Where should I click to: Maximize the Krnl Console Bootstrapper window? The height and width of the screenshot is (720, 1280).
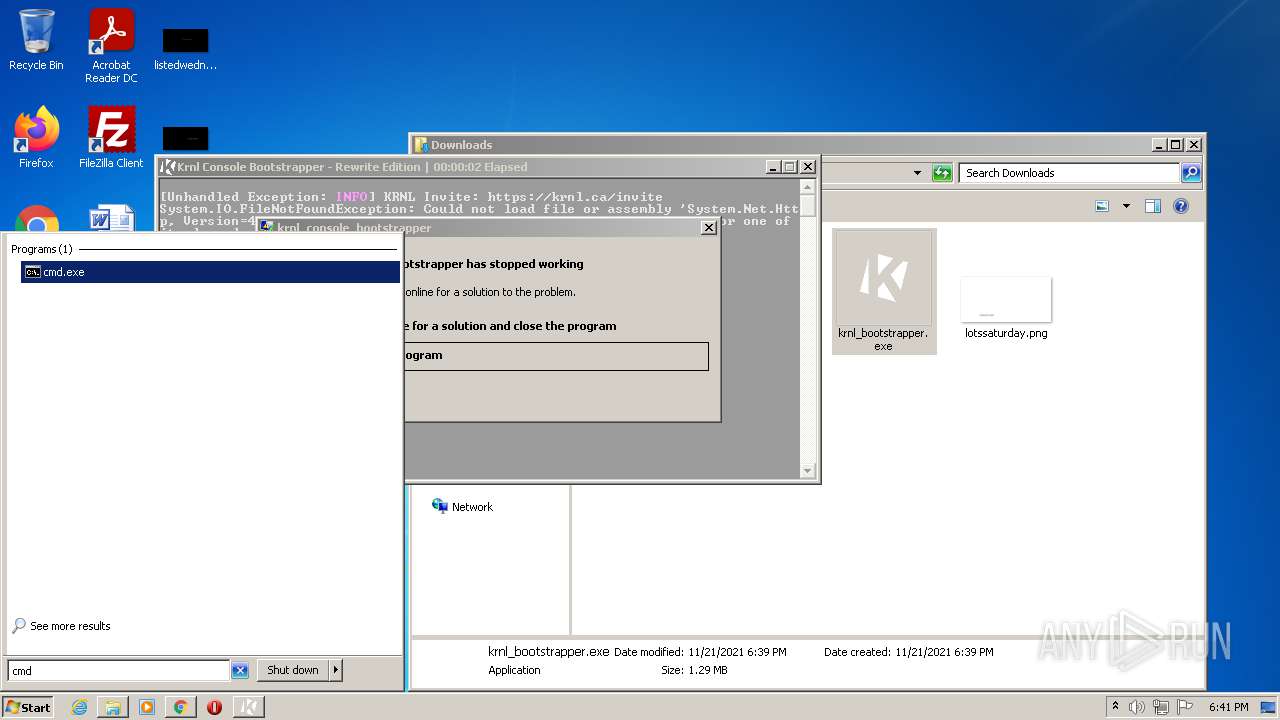[x=790, y=167]
